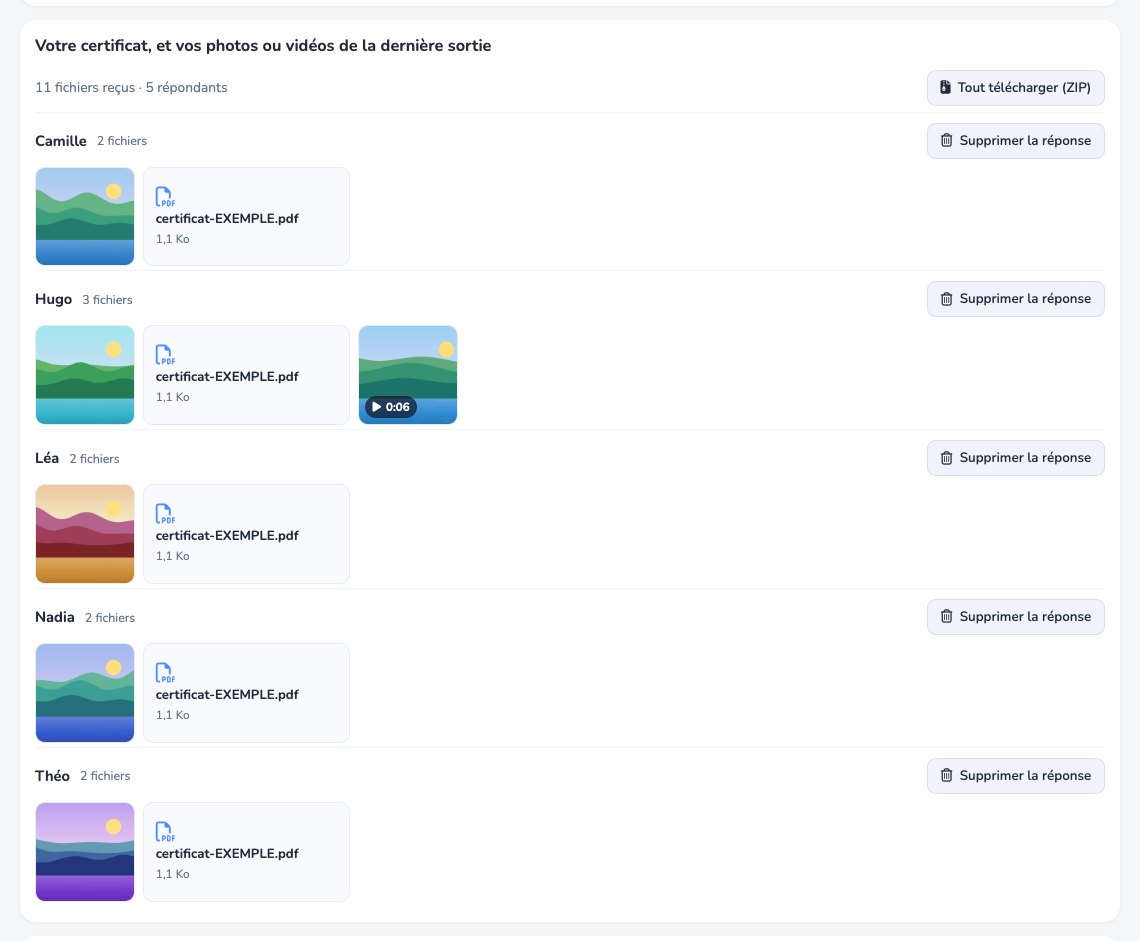1140x941 pixels.
Task: Click PDF icon in Nadia's certificate card
Action: [x=165, y=673]
